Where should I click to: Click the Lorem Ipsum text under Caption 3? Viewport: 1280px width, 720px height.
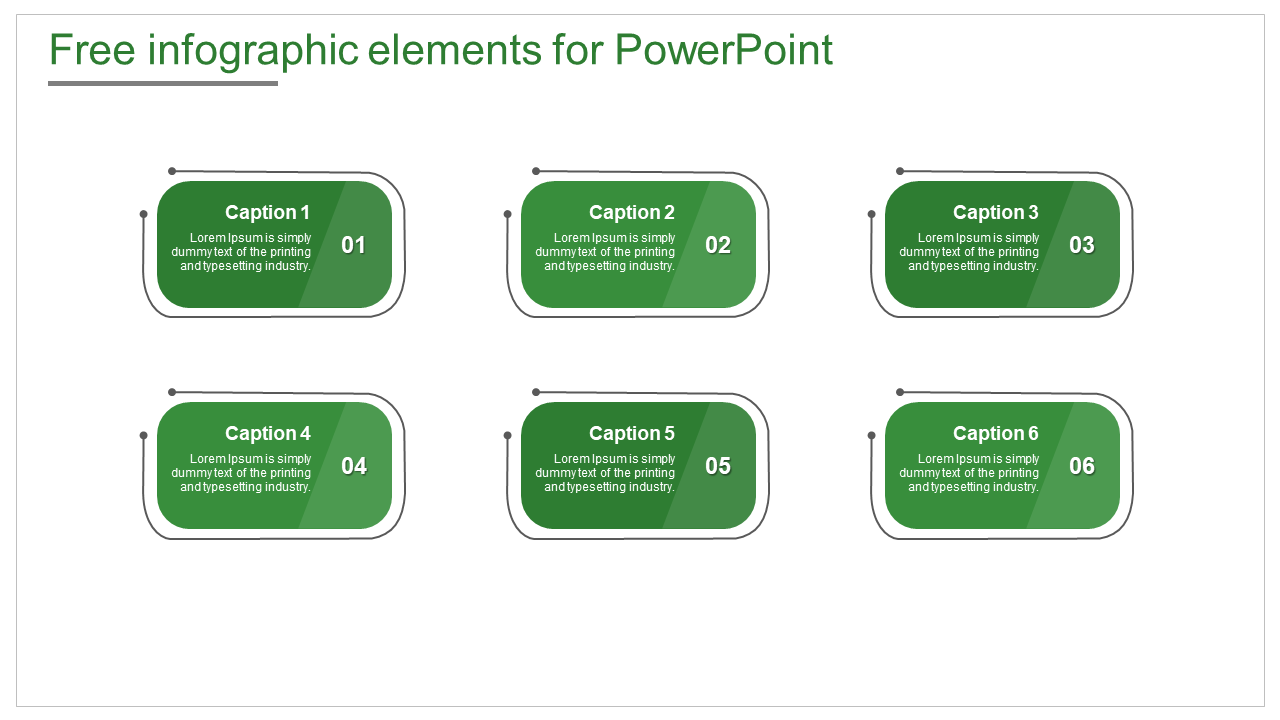[969, 252]
